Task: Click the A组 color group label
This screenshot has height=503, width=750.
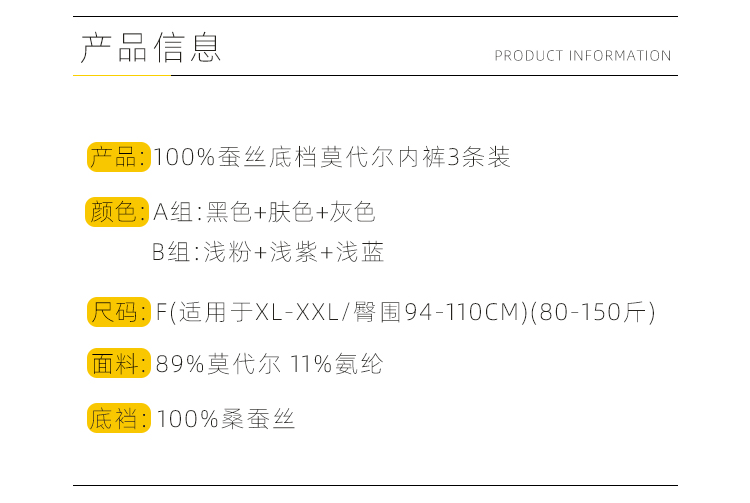Action: pyautogui.click(x=175, y=212)
